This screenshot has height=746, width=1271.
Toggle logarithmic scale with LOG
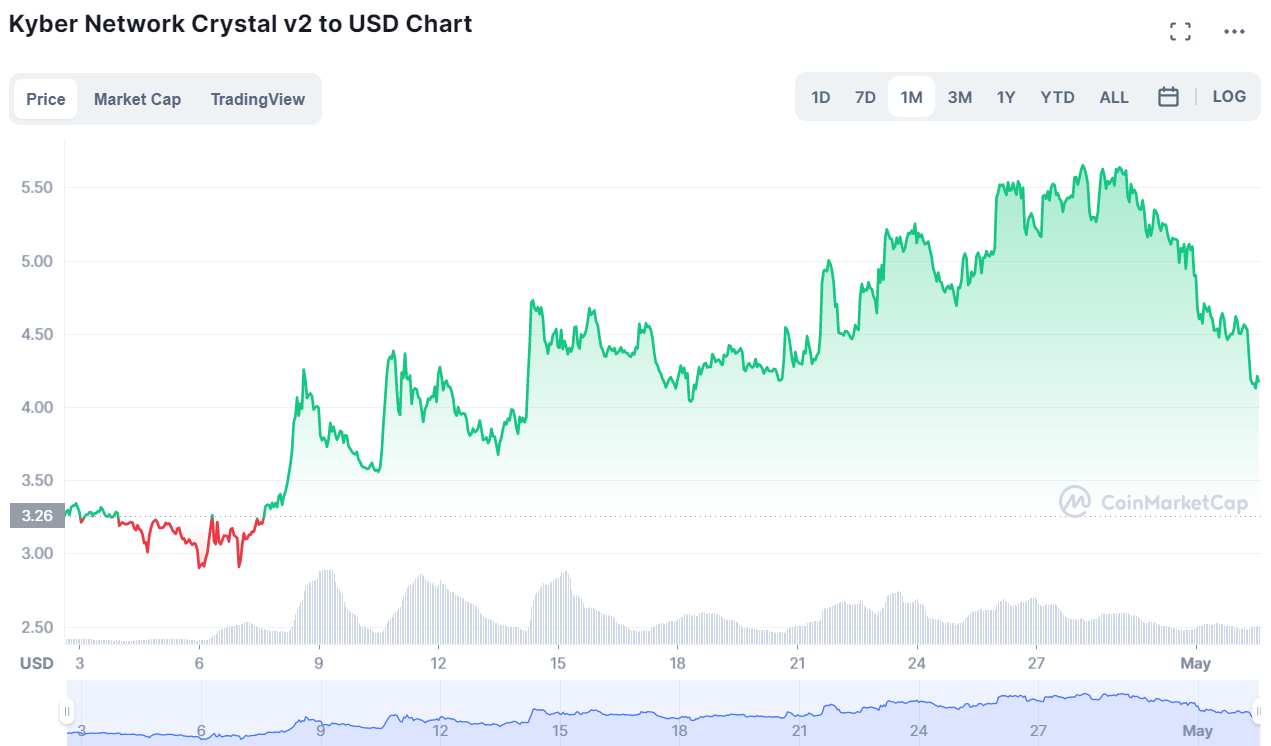pos(1229,96)
